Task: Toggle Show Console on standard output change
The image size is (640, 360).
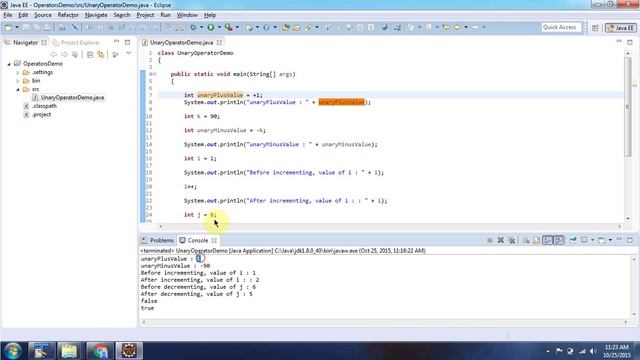Action: coord(548,240)
